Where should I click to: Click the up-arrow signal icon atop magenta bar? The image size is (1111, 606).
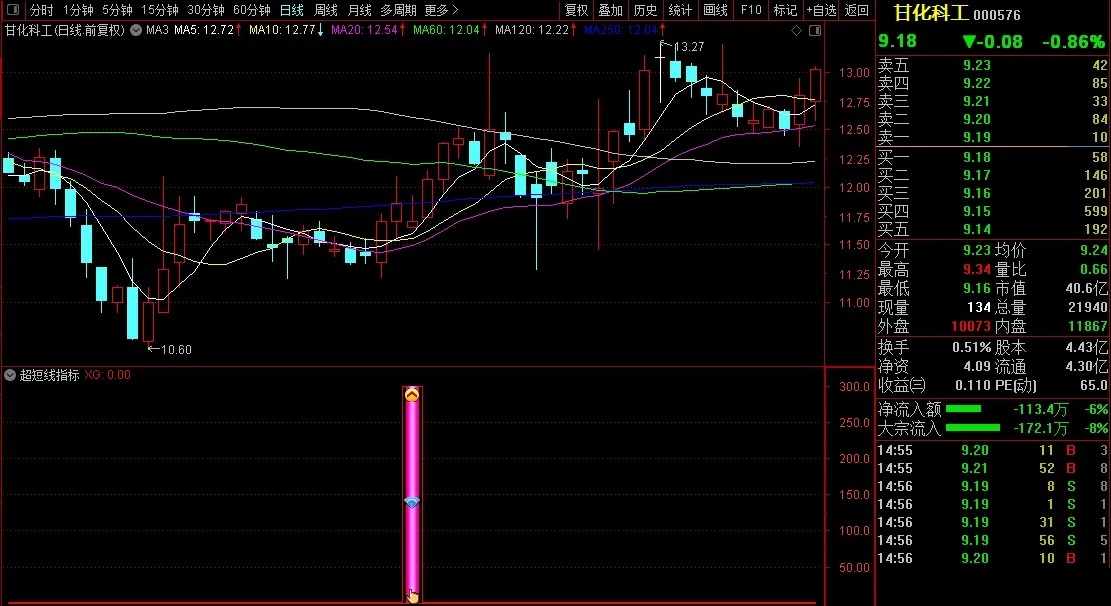coord(412,395)
